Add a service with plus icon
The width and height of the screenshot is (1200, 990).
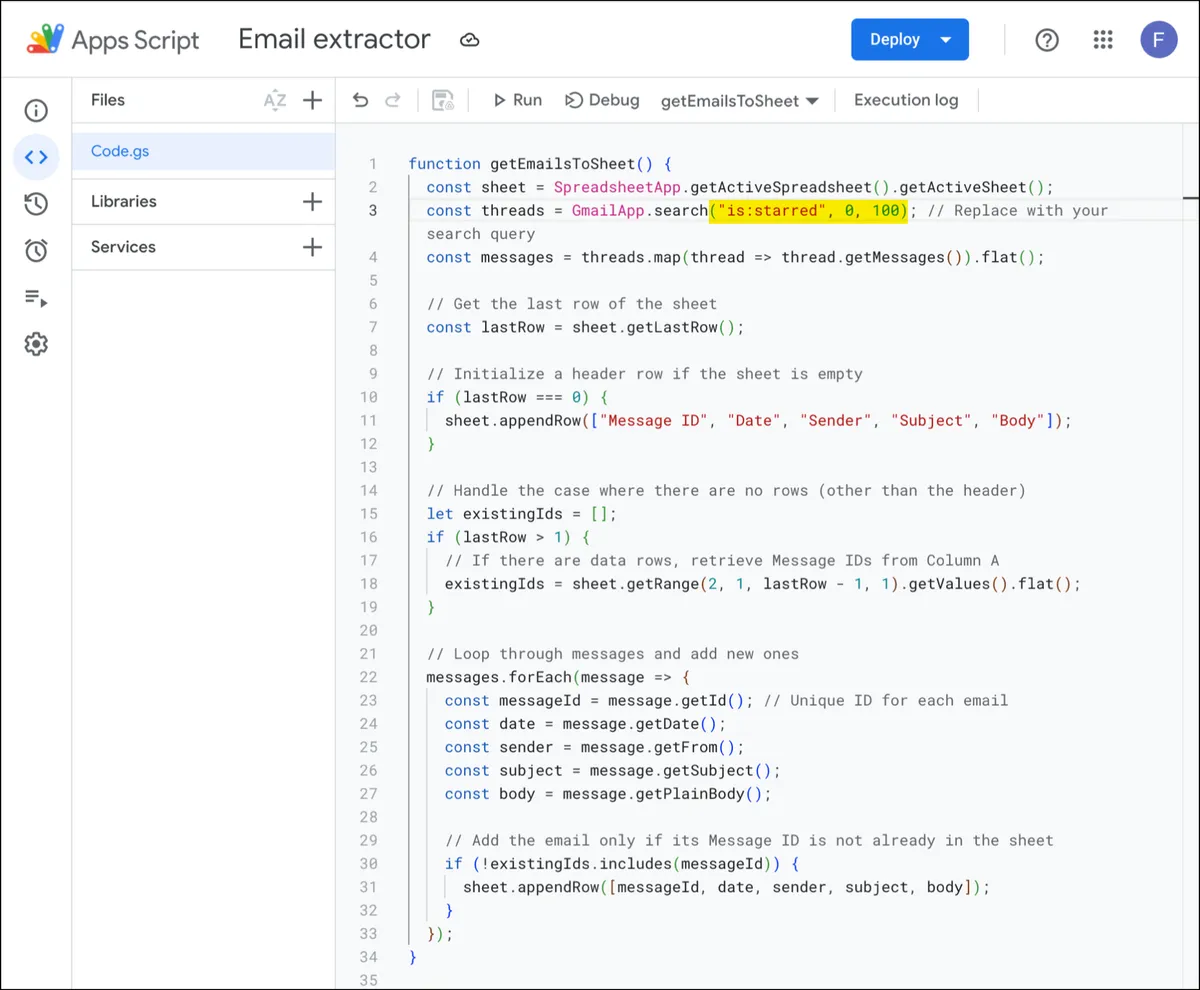tap(313, 247)
